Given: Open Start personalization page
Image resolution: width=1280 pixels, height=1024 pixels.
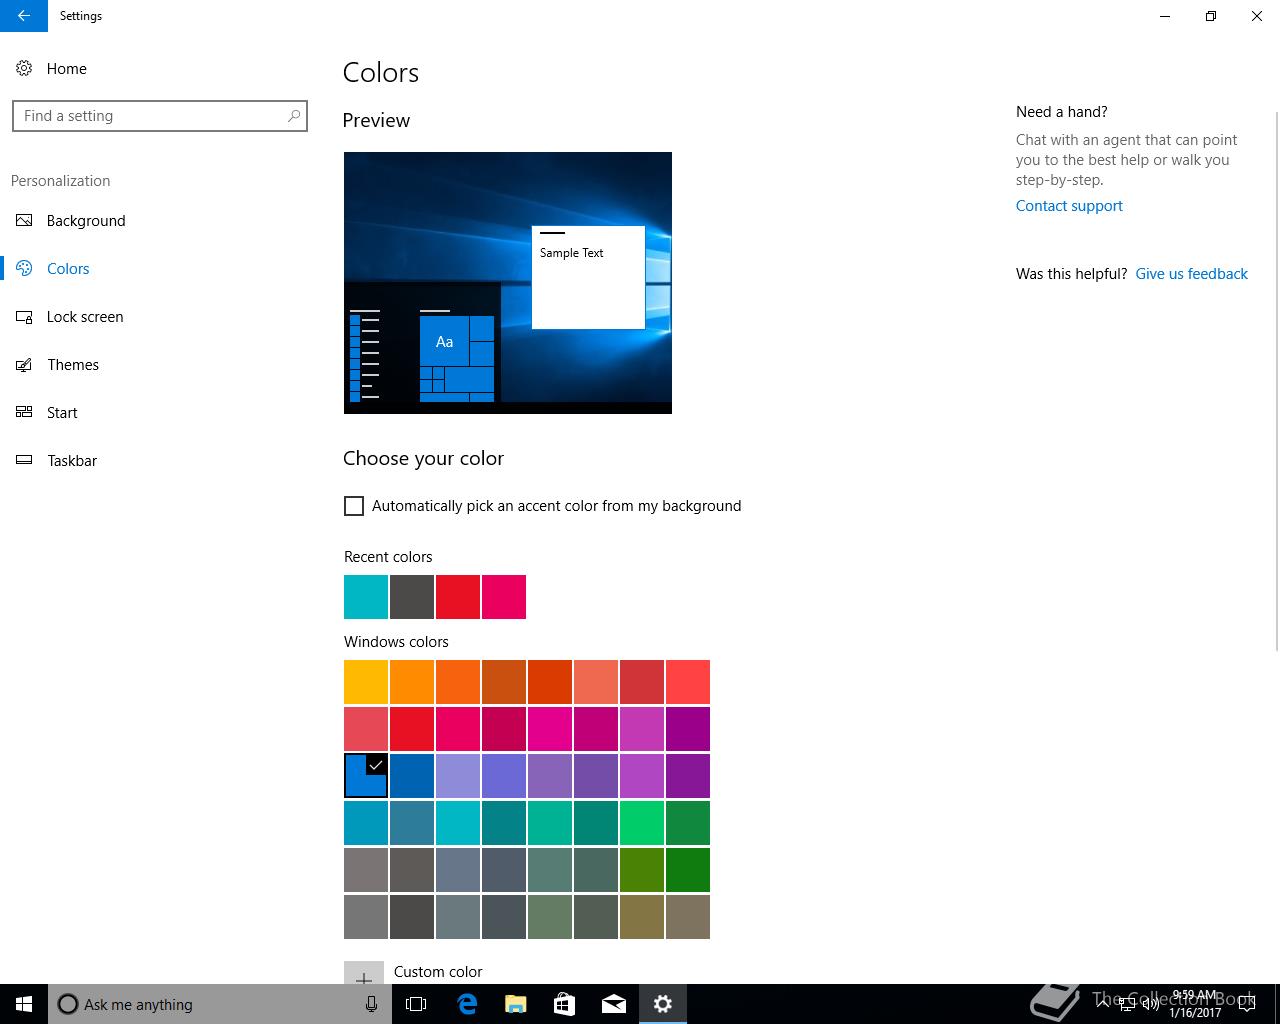Looking at the screenshot, I should point(62,412).
